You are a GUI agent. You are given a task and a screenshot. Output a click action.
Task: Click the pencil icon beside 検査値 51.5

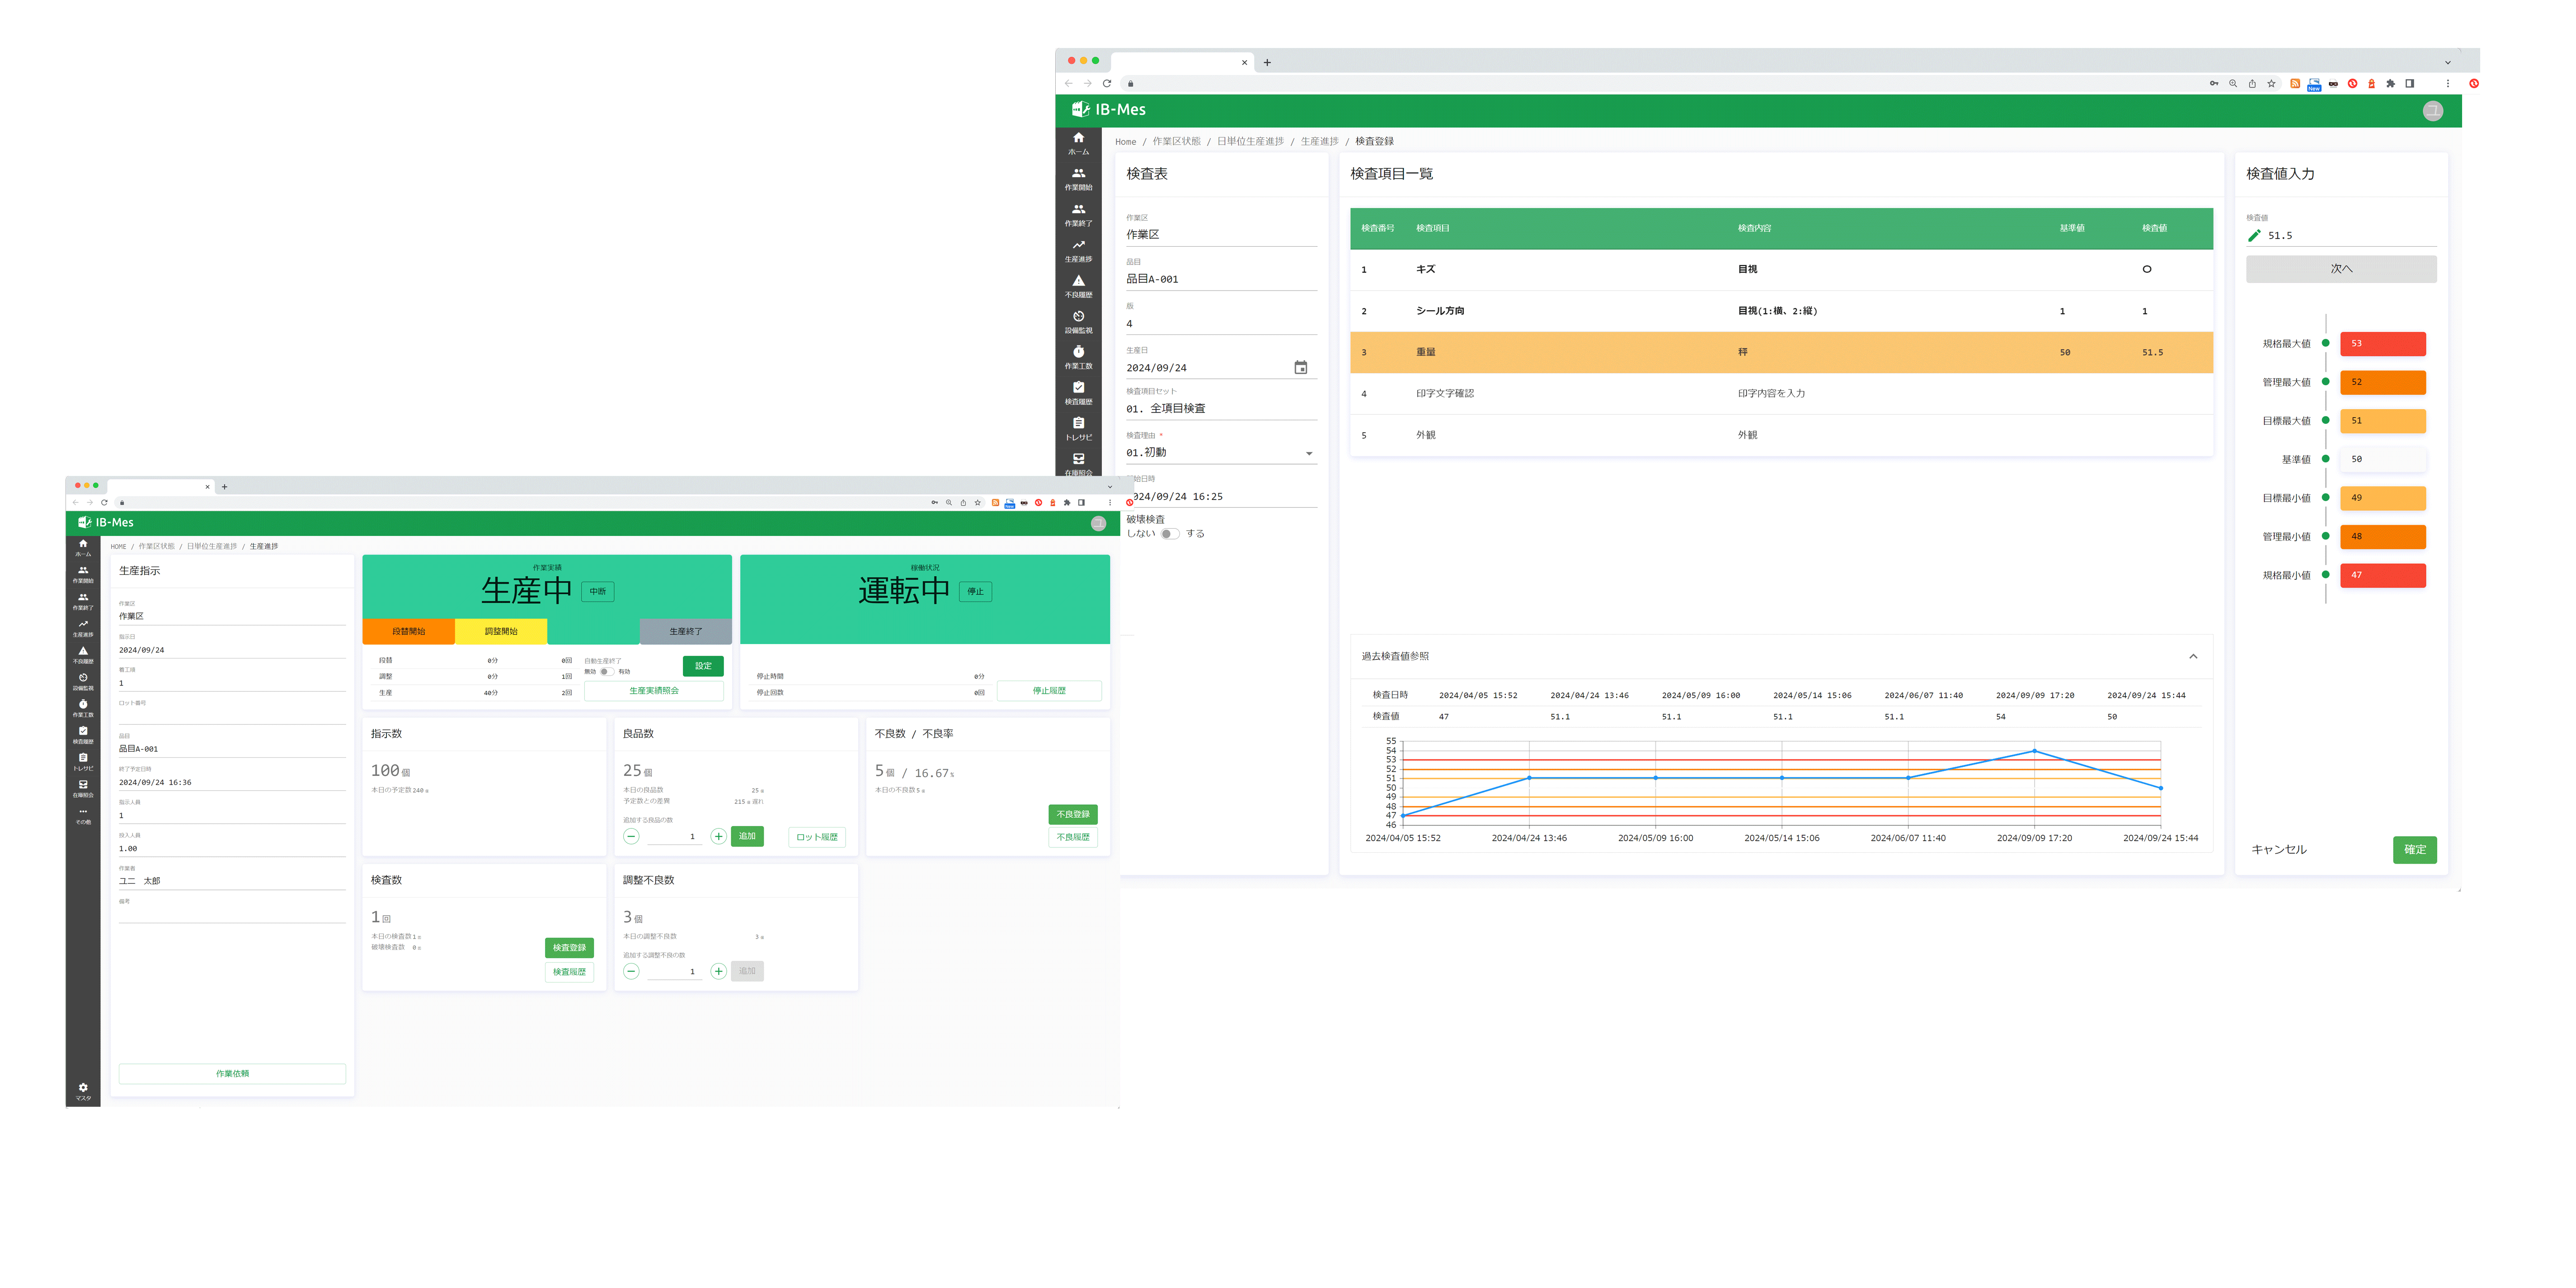coord(2254,236)
